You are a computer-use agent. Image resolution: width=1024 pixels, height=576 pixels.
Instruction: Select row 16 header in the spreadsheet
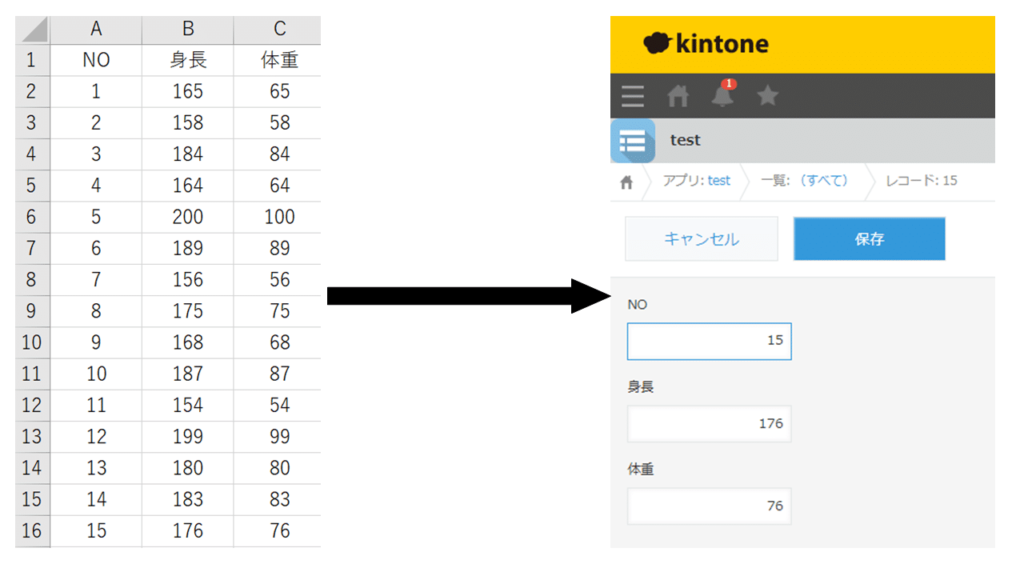tap(31, 530)
